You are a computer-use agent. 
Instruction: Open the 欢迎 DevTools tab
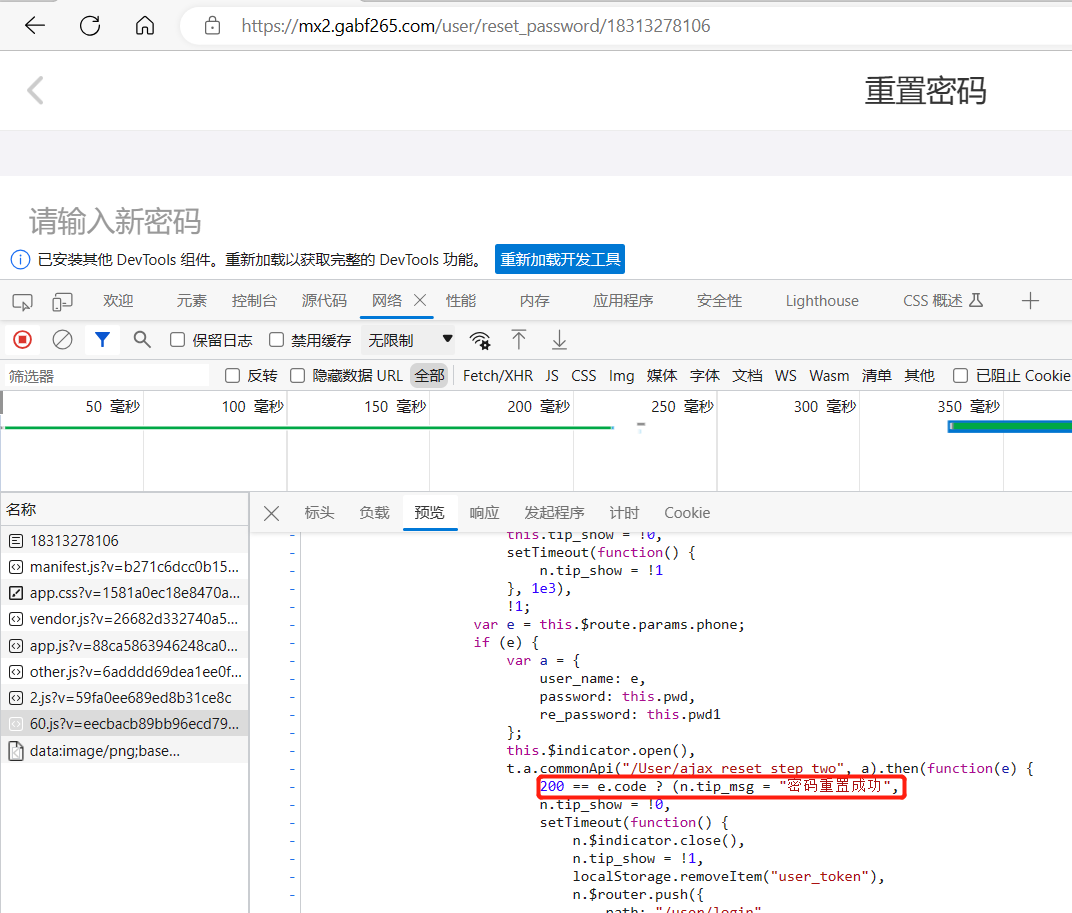click(x=118, y=301)
